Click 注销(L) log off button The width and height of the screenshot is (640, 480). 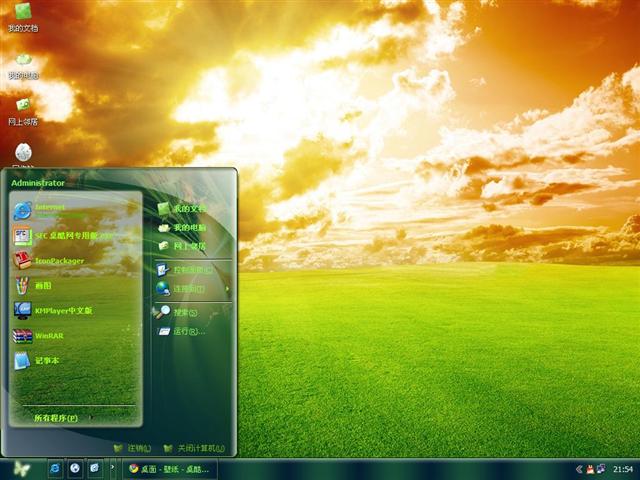click(x=133, y=448)
